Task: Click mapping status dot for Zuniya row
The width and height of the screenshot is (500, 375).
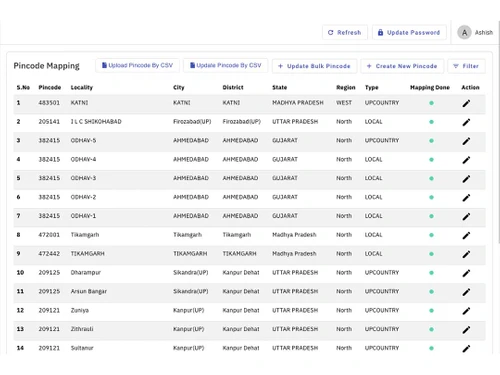Action: [431, 310]
